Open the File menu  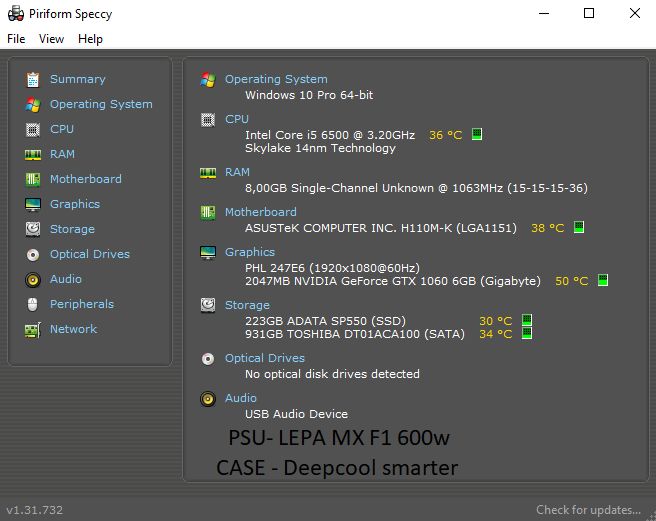click(16, 39)
